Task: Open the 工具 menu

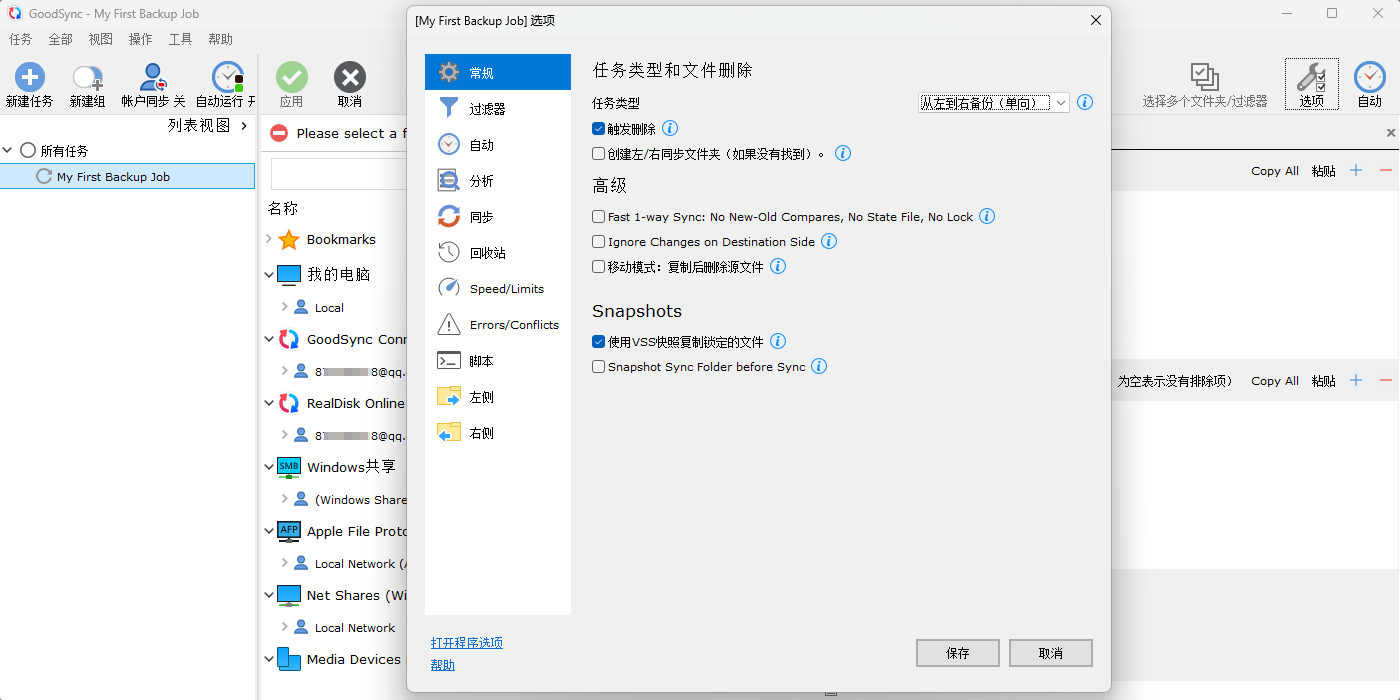Action: click(180, 39)
